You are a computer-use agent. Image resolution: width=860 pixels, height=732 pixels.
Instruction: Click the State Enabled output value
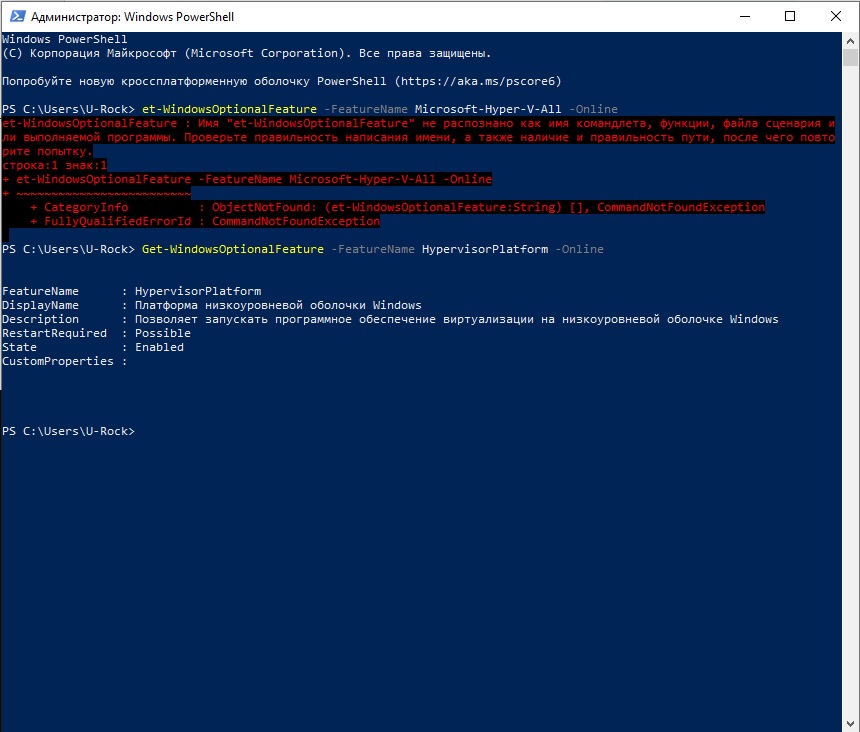(159, 347)
